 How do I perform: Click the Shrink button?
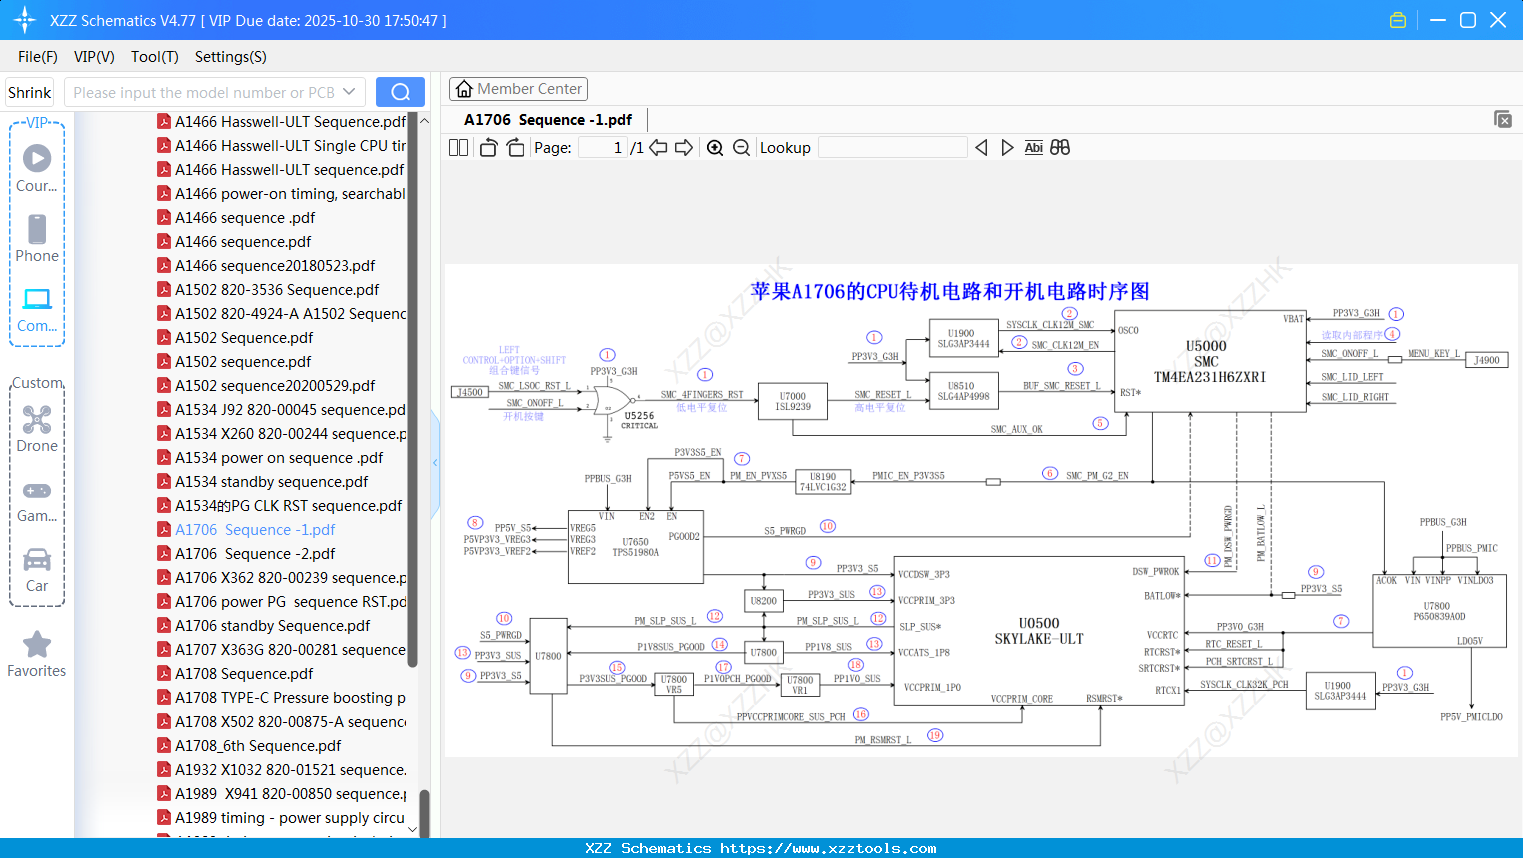(x=30, y=92)
